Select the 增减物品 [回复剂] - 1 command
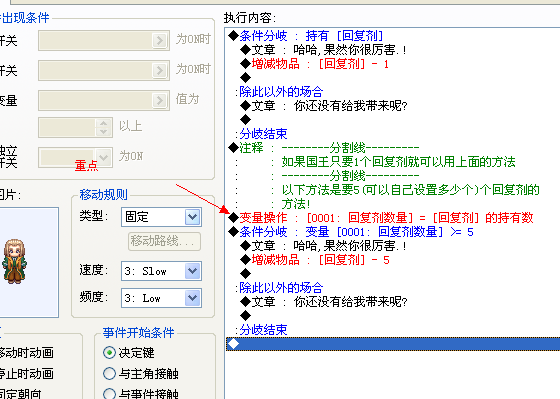Image resolution: width=560 pixels, height=399 pixels. 315,64
